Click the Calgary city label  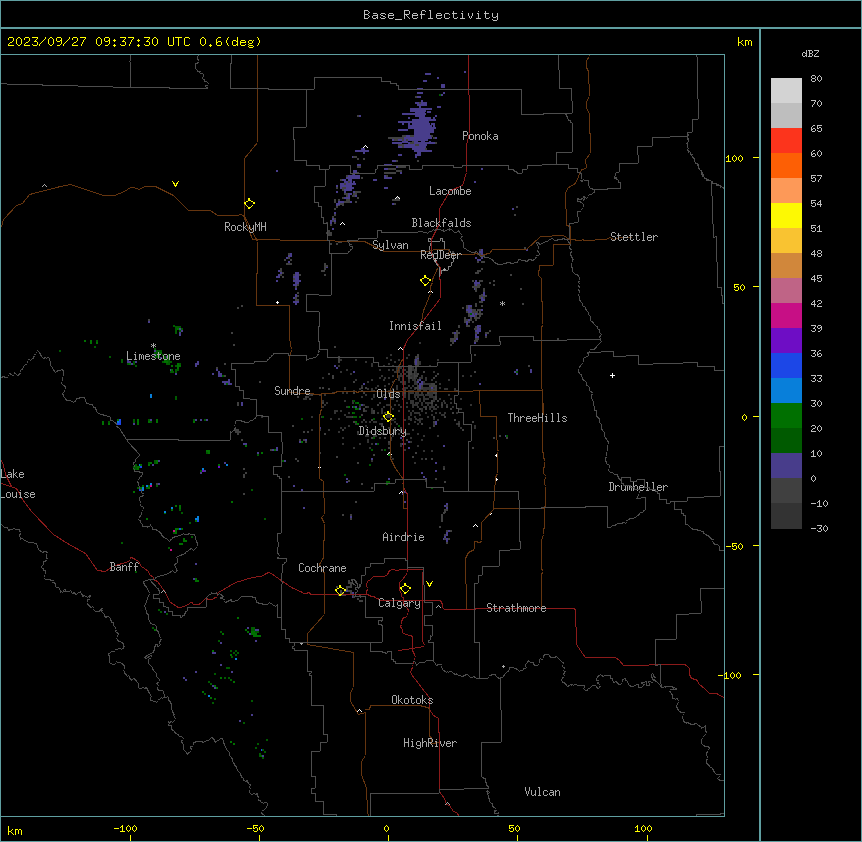pos(399,603)
